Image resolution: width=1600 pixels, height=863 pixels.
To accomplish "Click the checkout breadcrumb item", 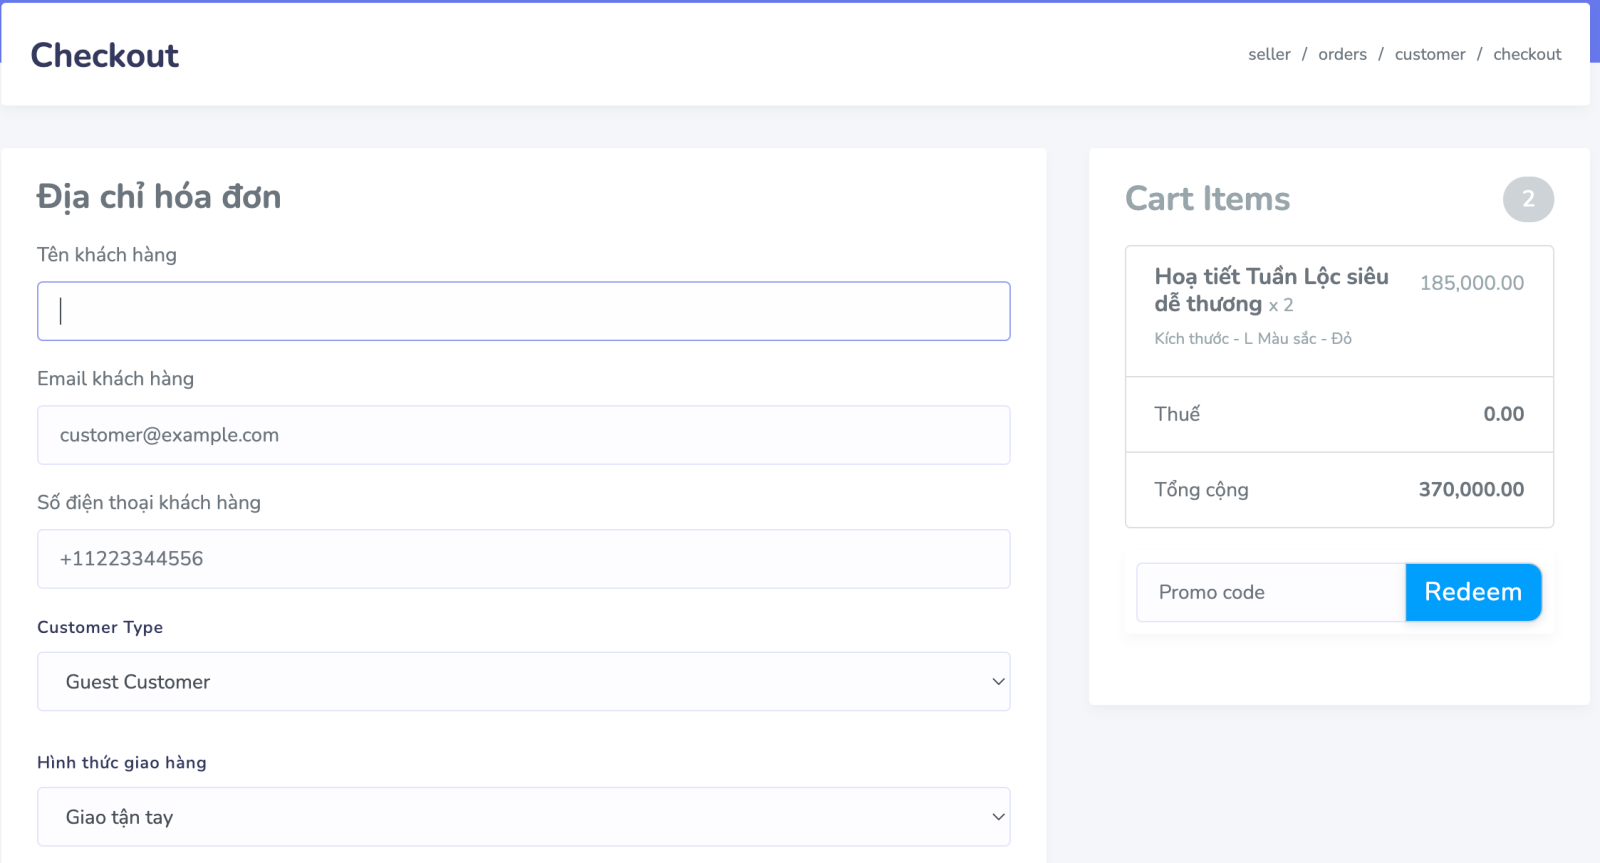I will point(1526,54).
